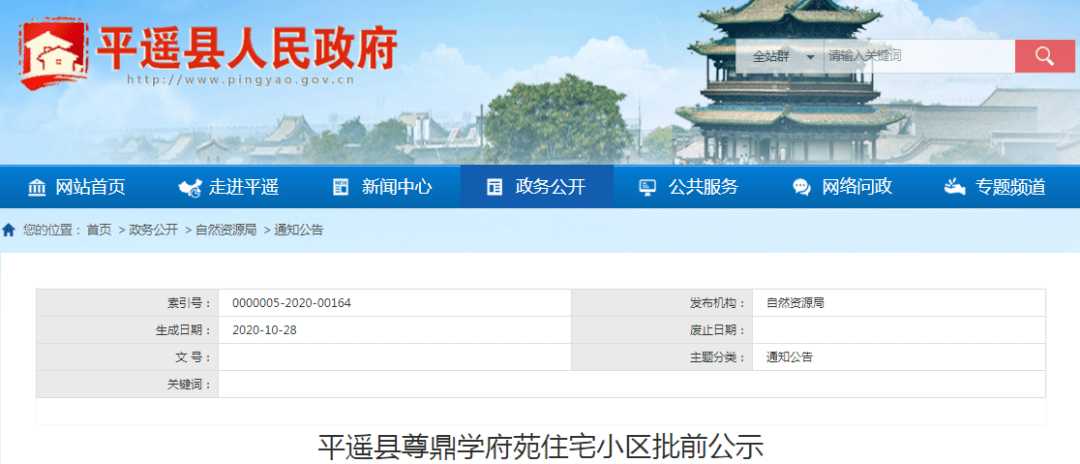Open the 新闻中心 navigation menu item

(397, 187)
